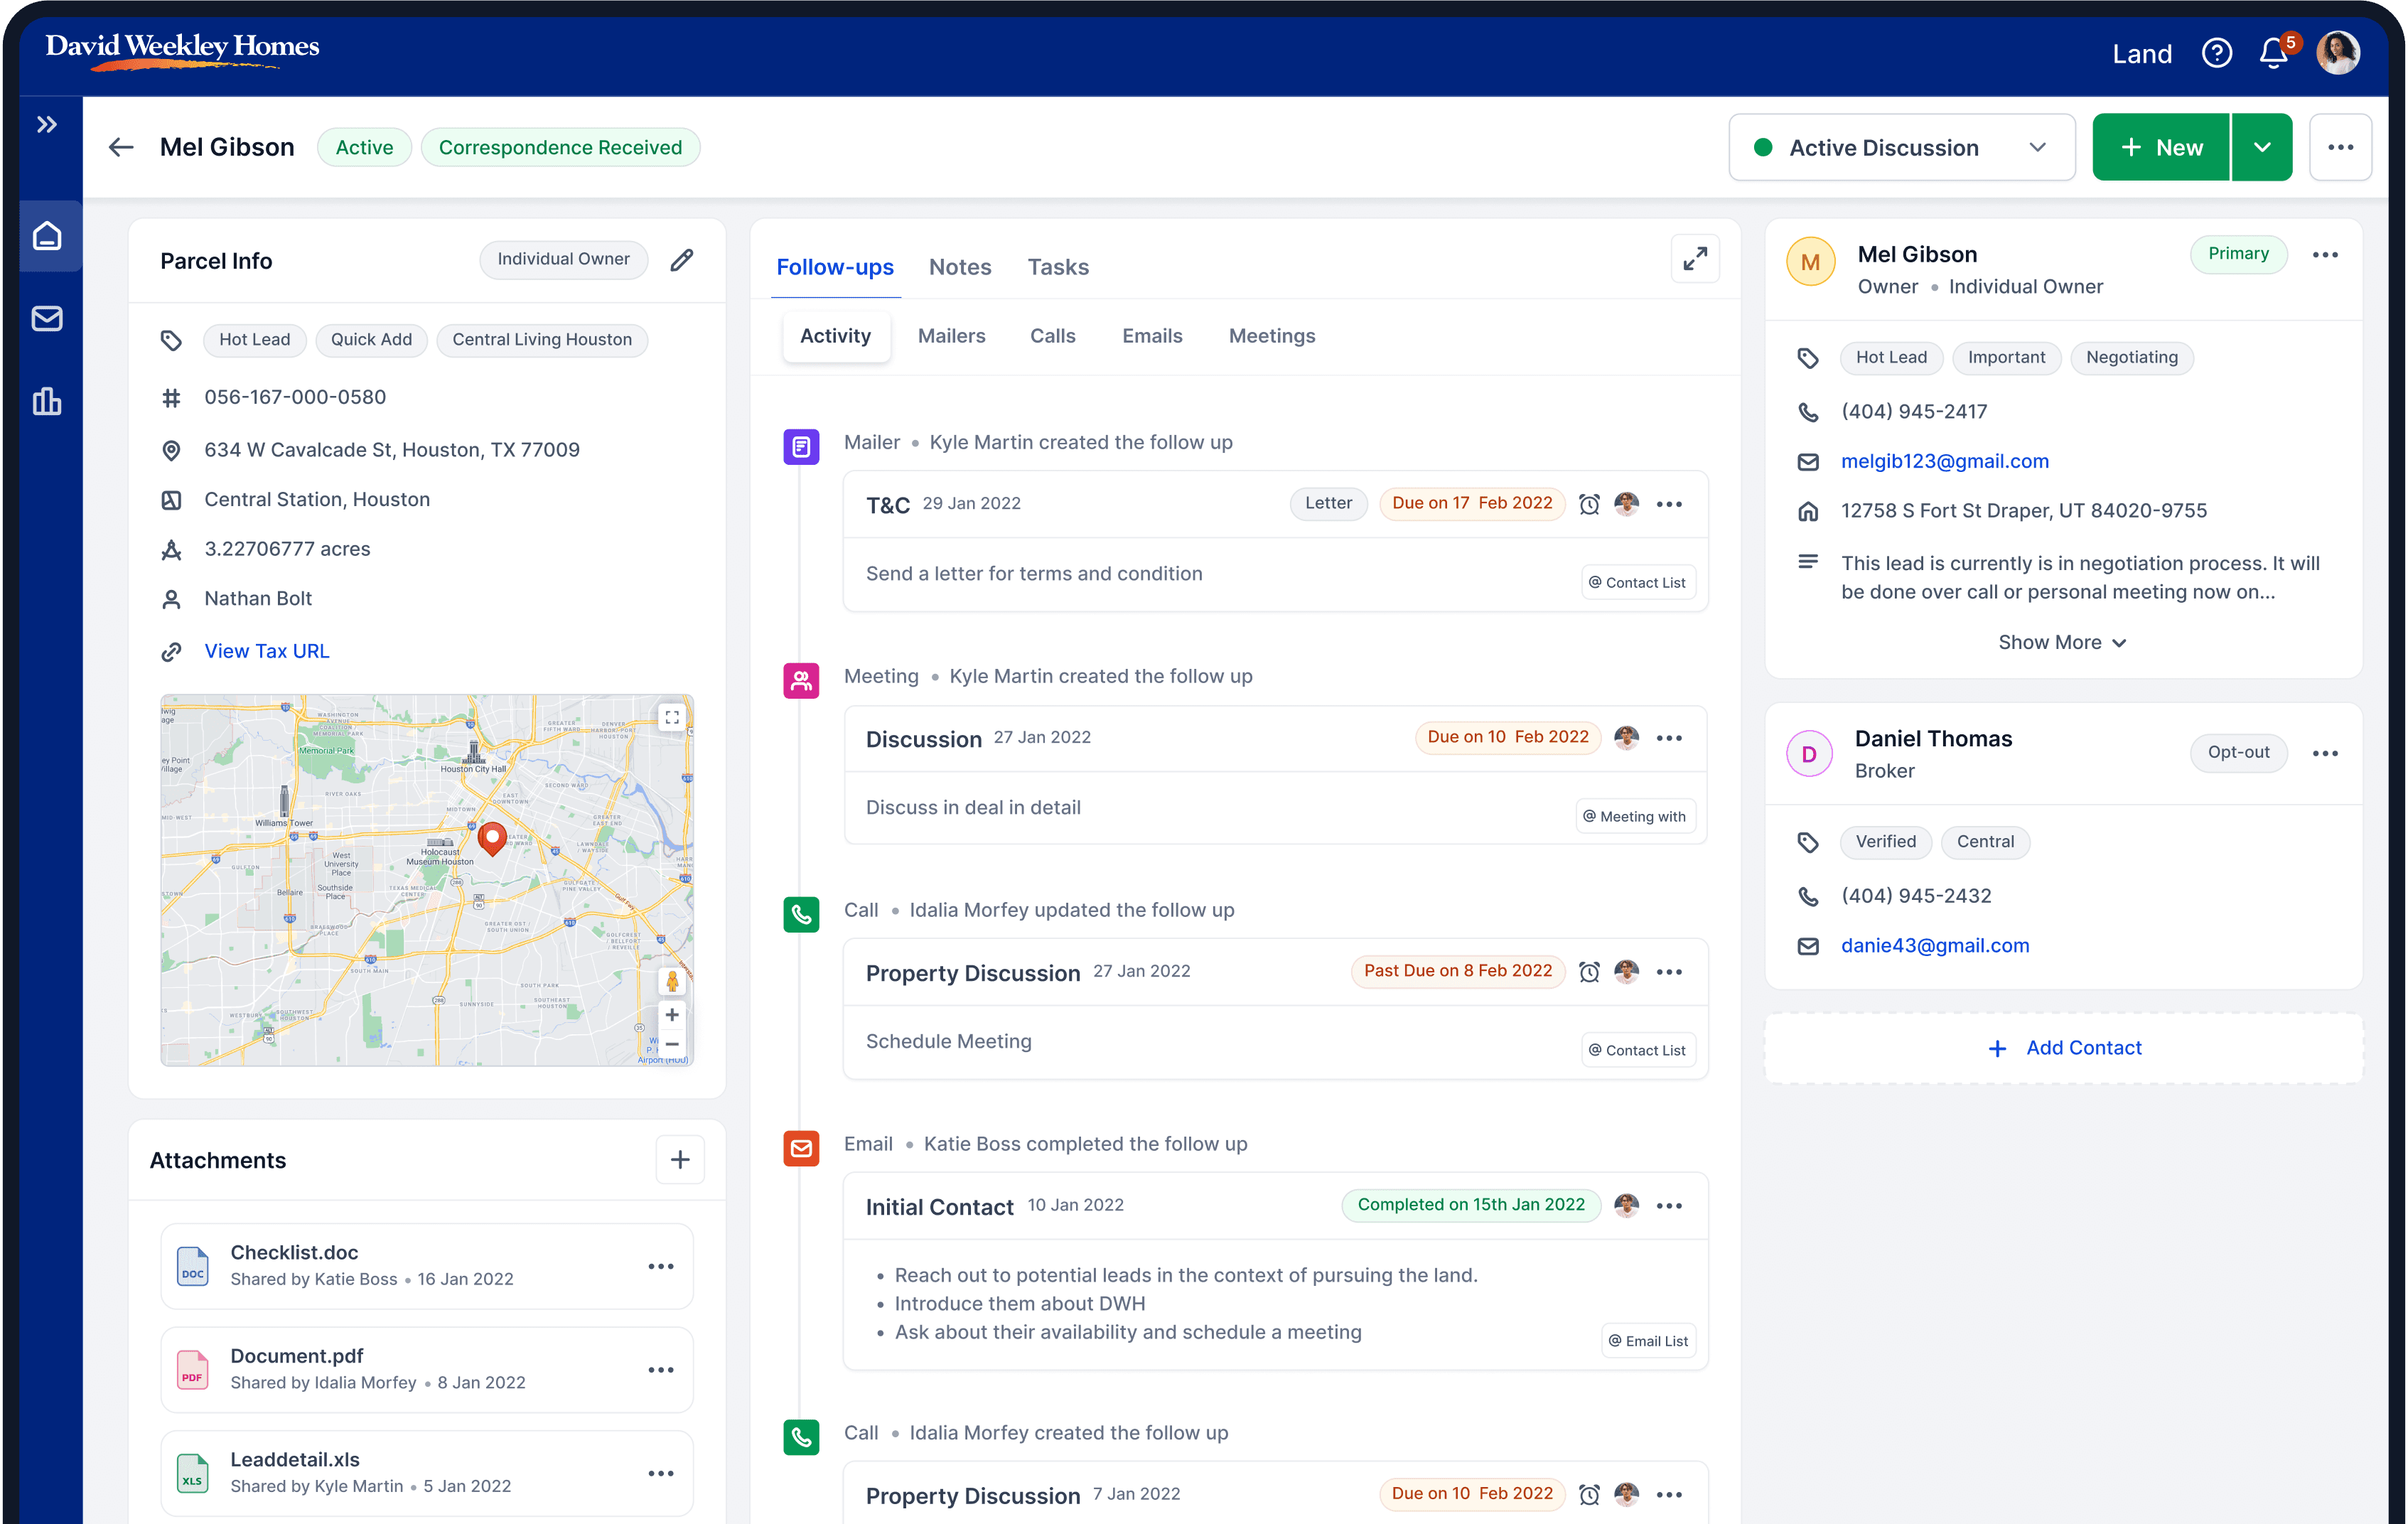Edit Parcel Info with pencil icon
This screenshot has width=2408, height=1524.
(682, 260)
